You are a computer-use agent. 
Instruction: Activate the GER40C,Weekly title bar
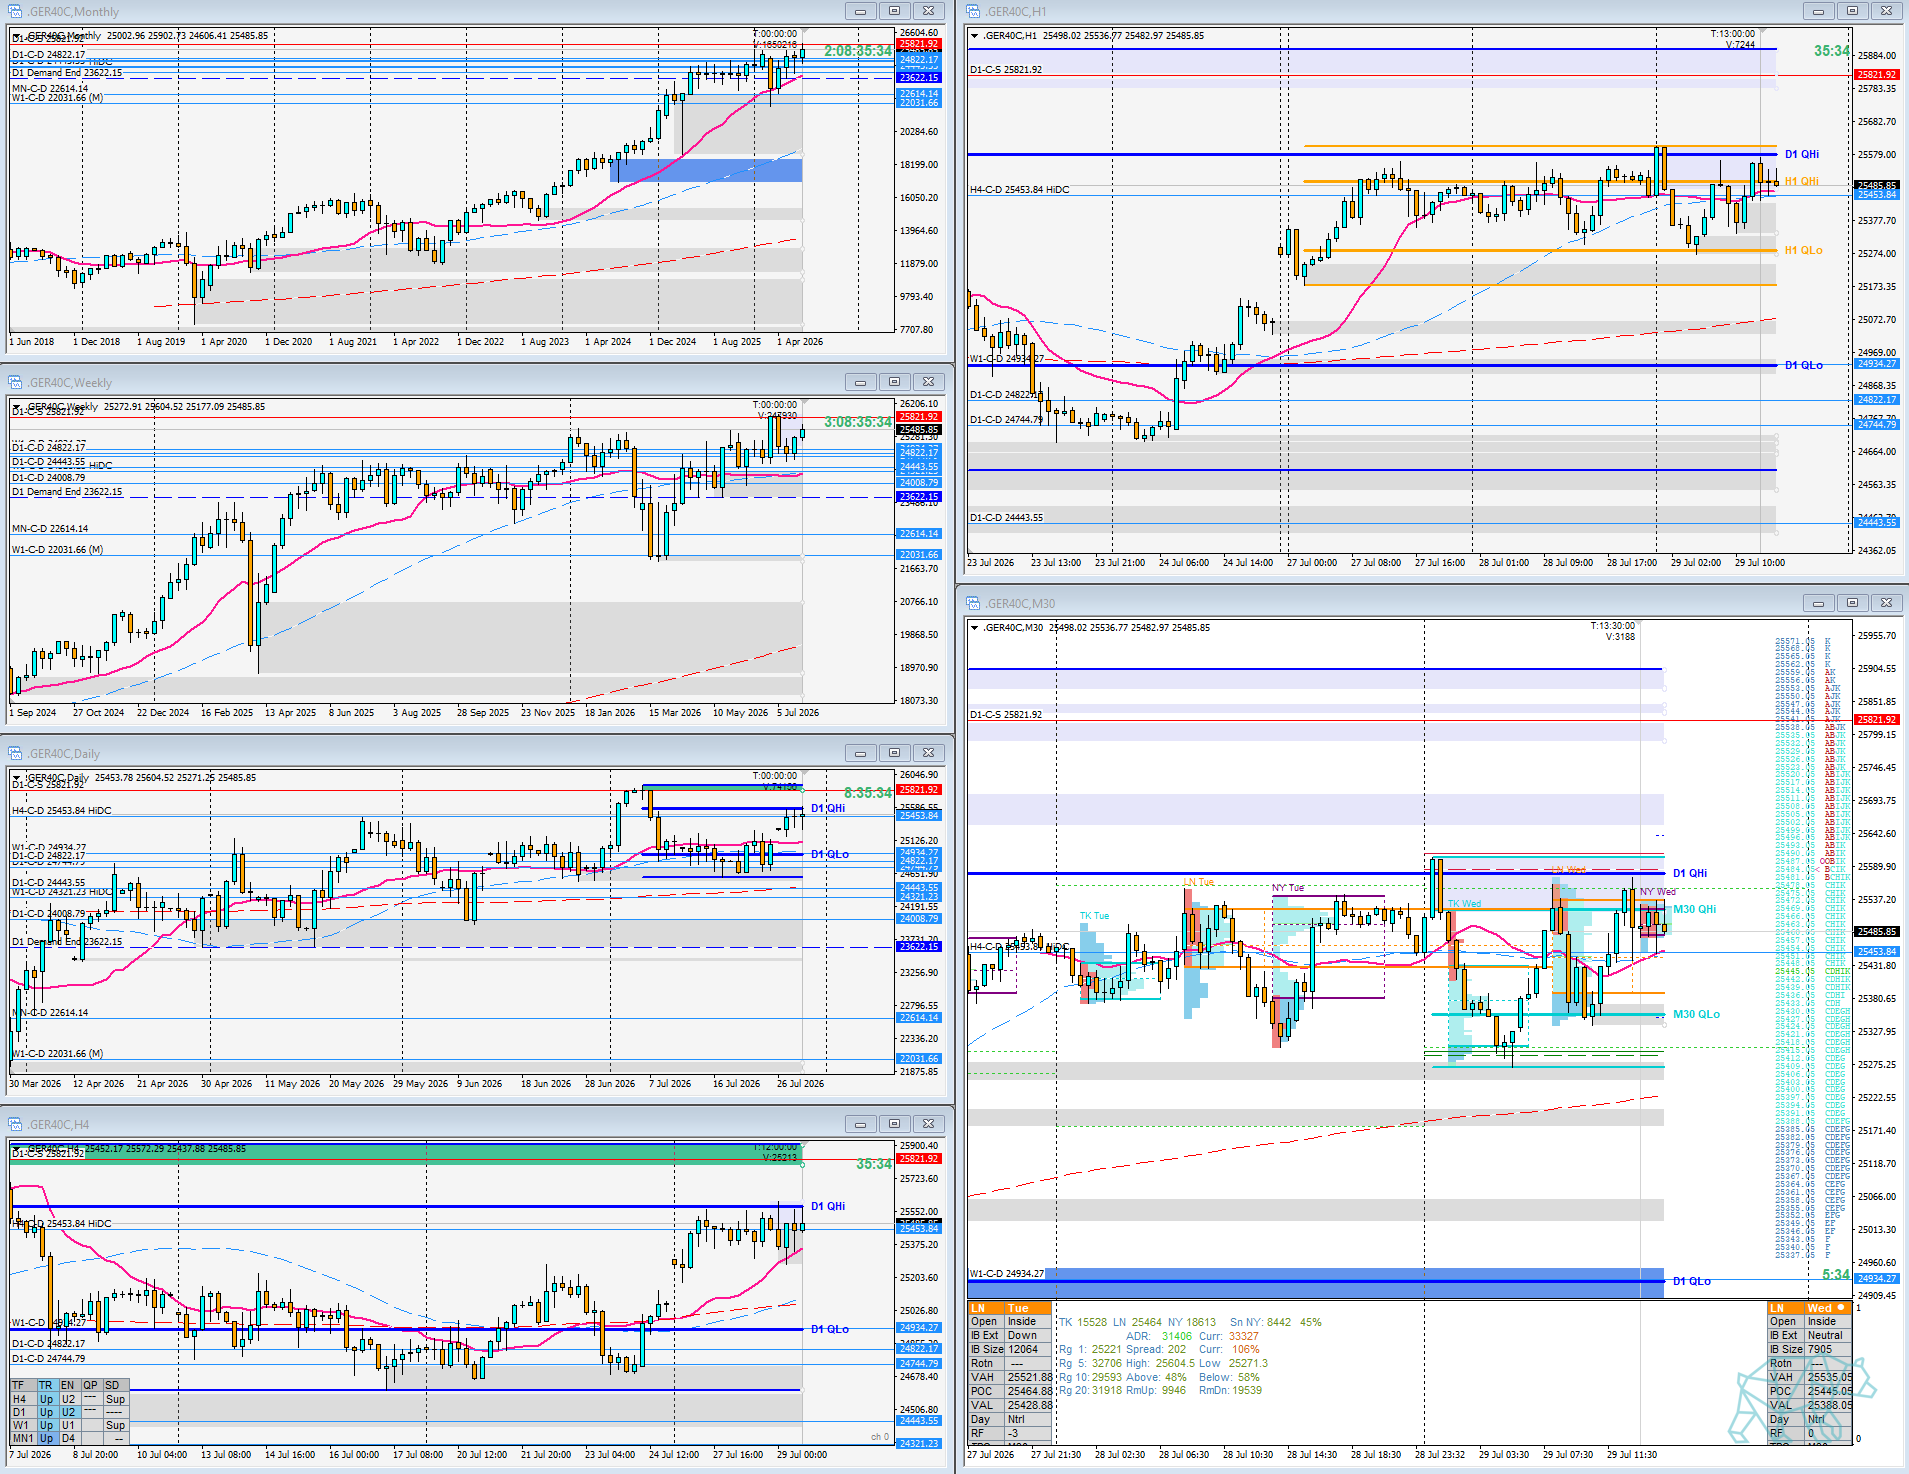tap(420, 382)
